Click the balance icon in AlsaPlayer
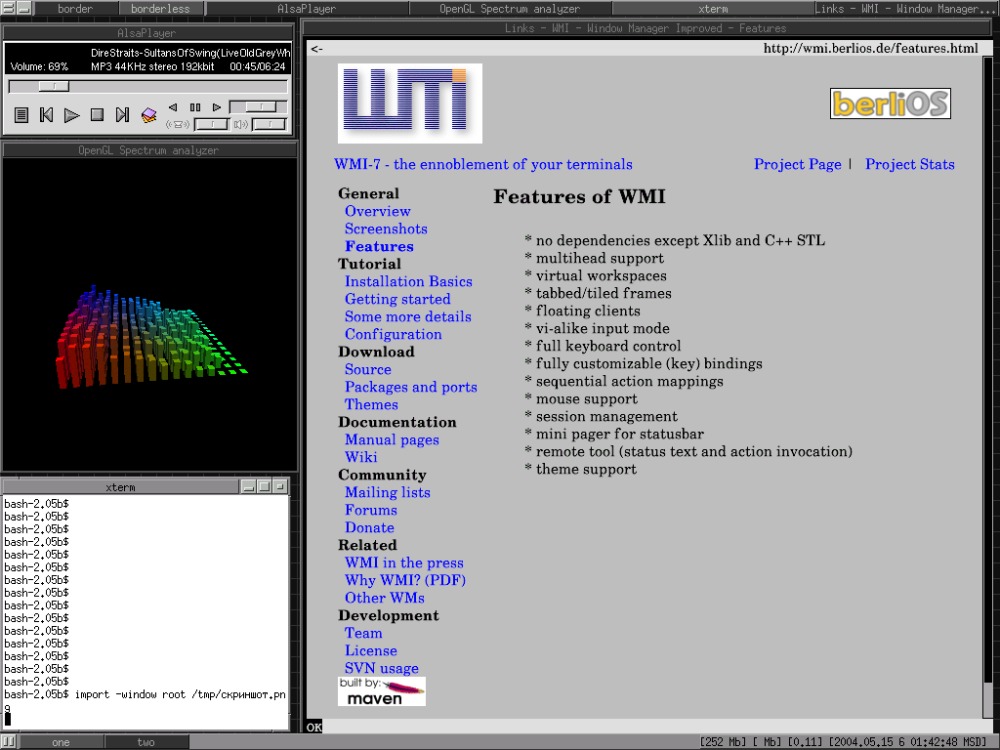This screenshot has height=750, width=1000. (x=178, y=124)
